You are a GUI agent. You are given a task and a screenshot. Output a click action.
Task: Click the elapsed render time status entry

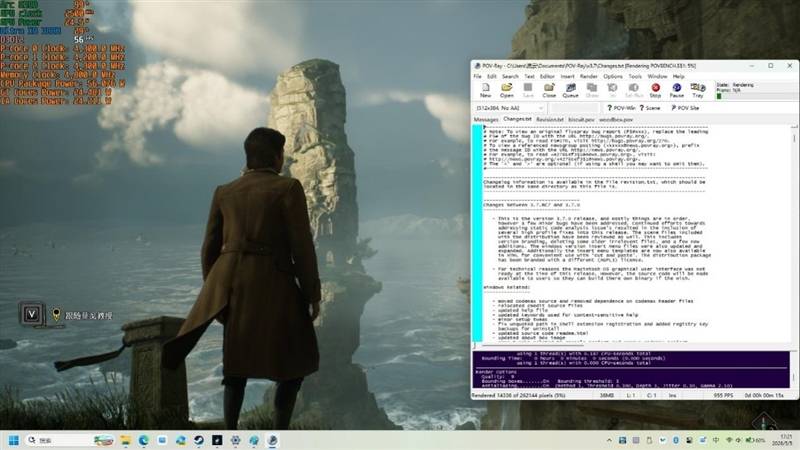764,395
